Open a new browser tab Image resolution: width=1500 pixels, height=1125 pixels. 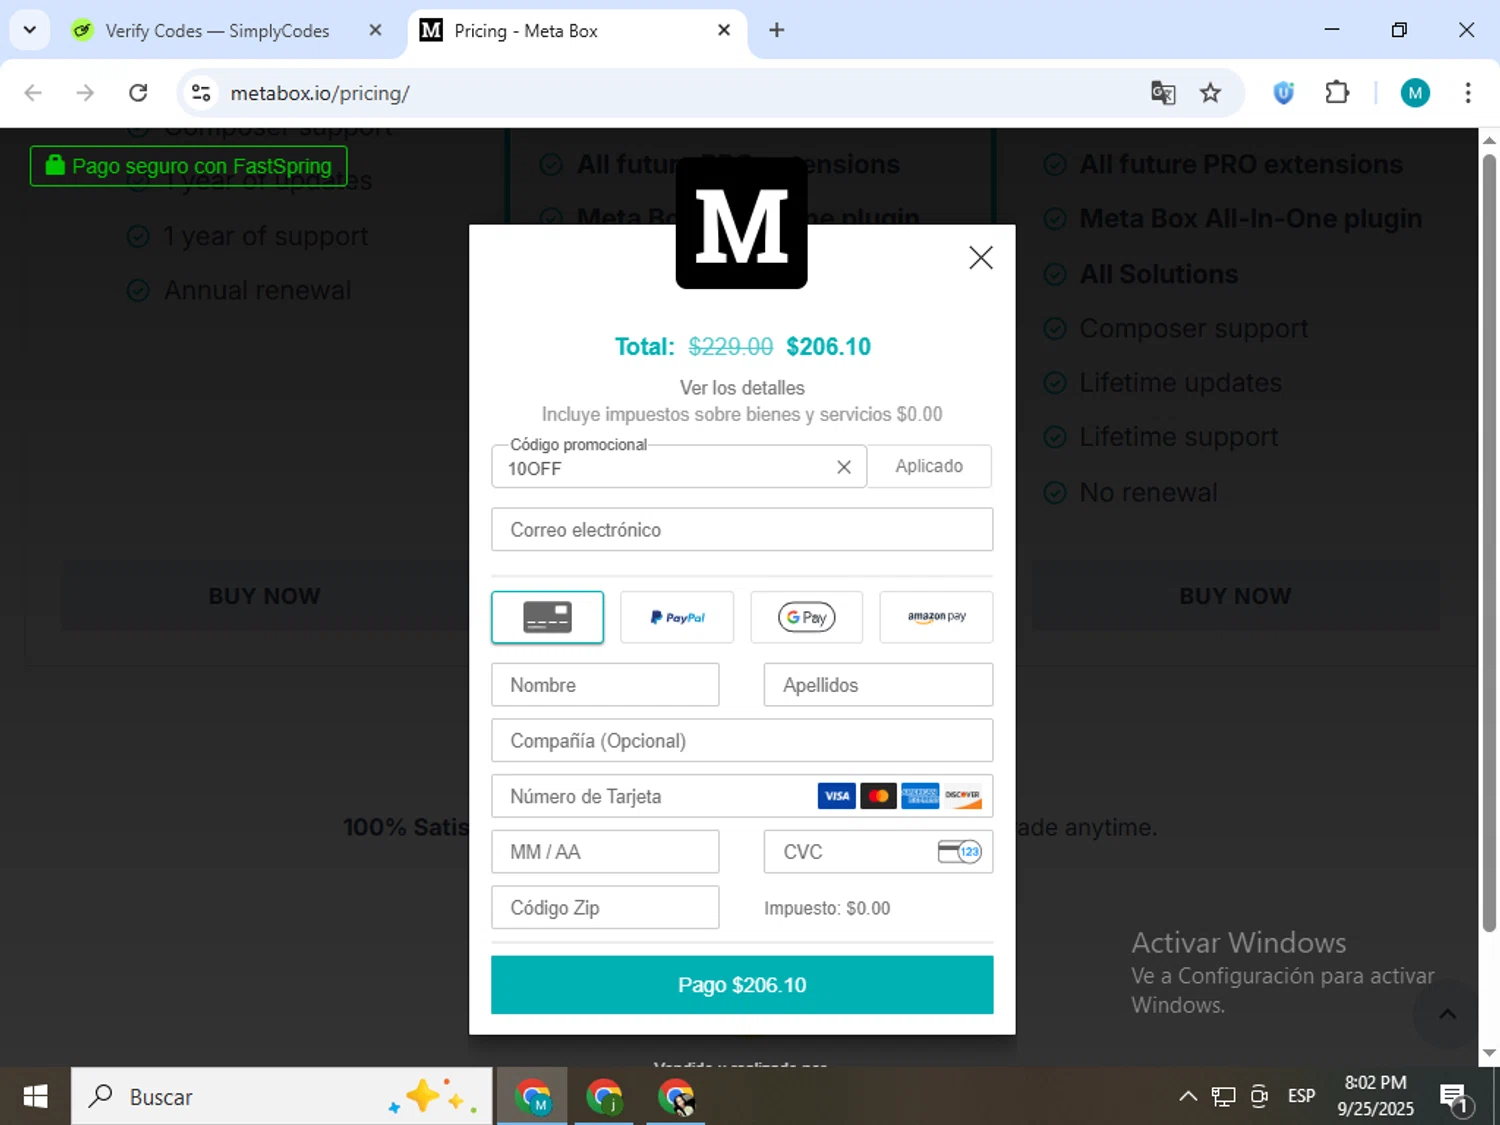(776, 30)
